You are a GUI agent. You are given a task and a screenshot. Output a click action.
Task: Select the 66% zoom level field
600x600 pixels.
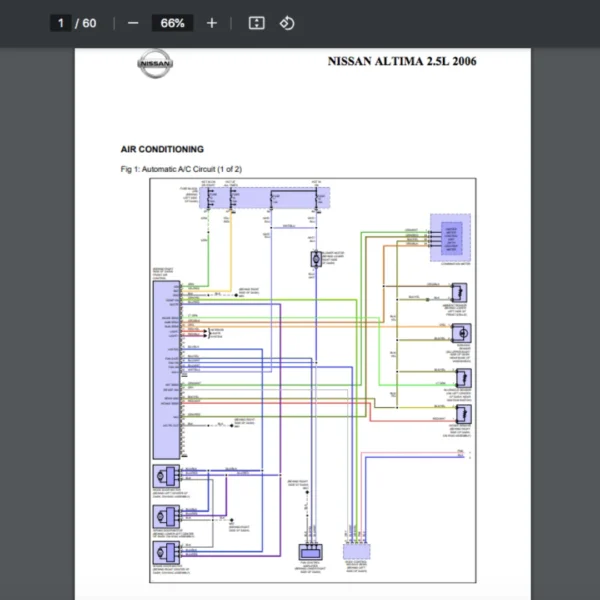point(171,23)
